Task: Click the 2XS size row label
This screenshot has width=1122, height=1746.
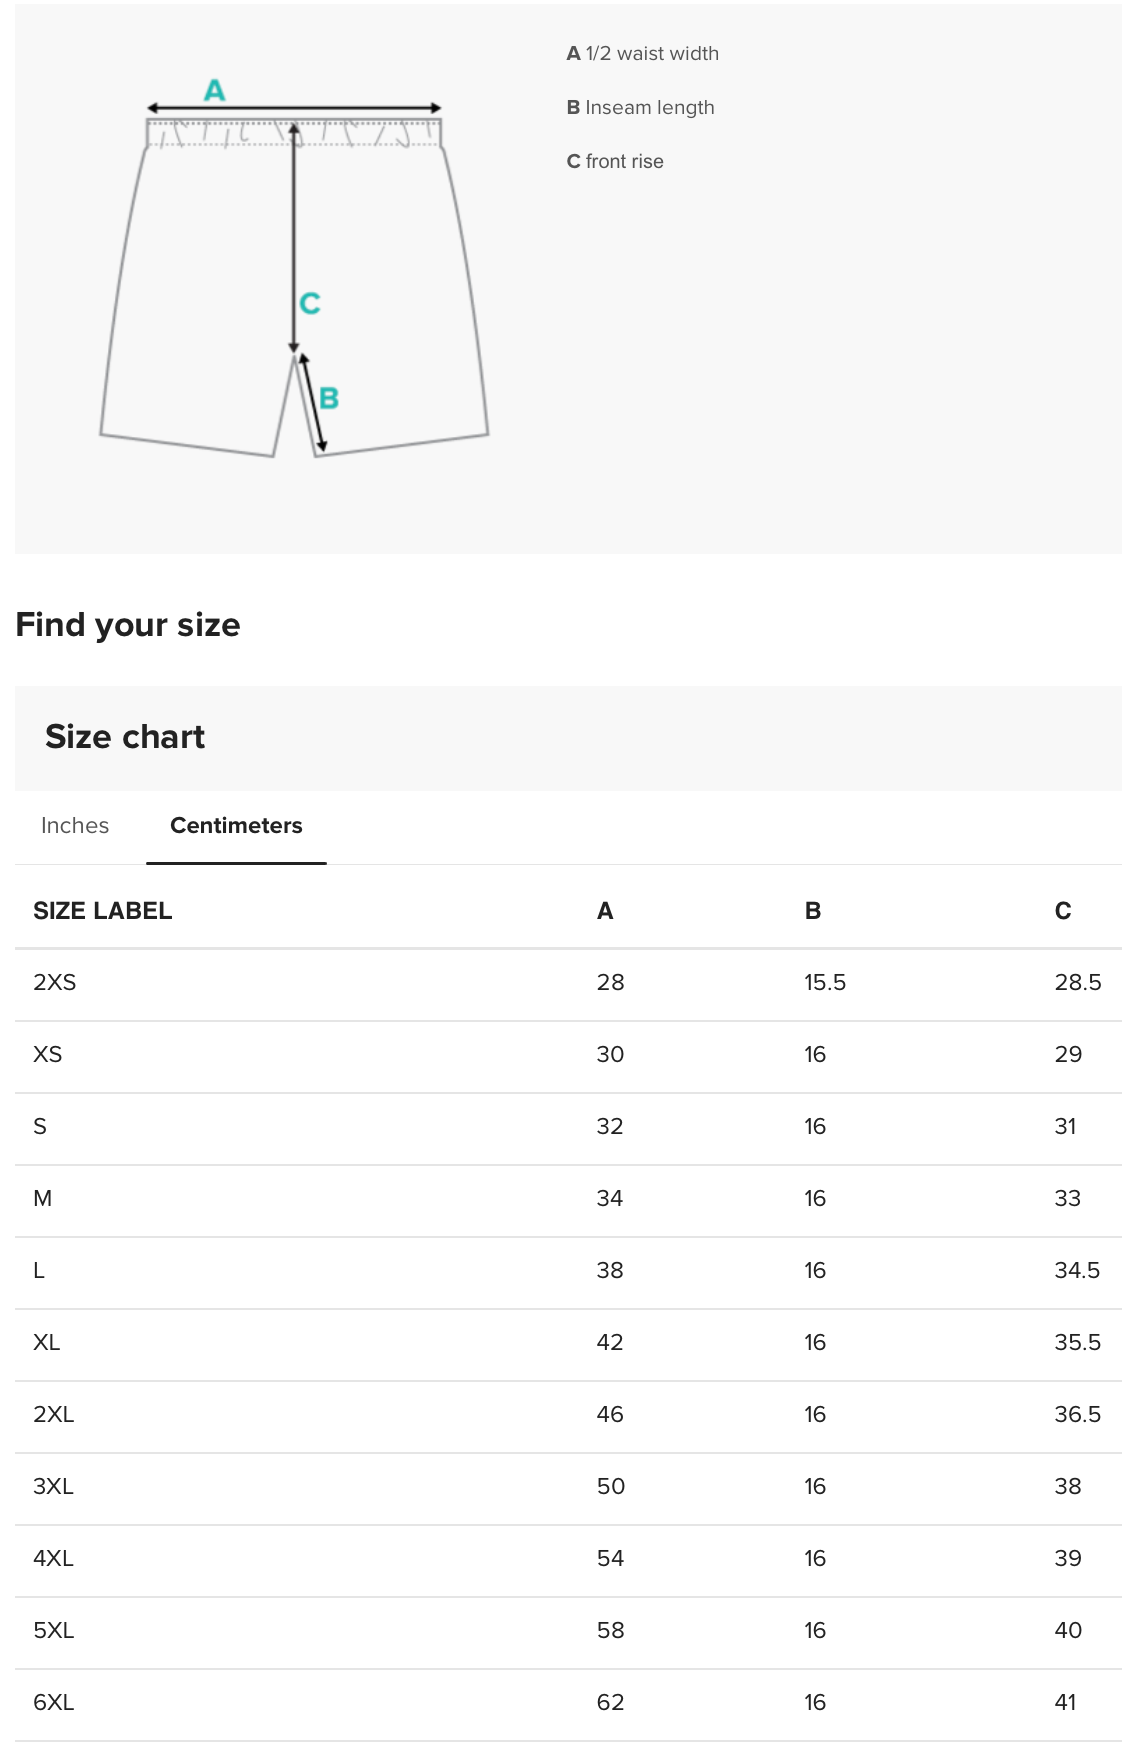Action: (55, 983)
